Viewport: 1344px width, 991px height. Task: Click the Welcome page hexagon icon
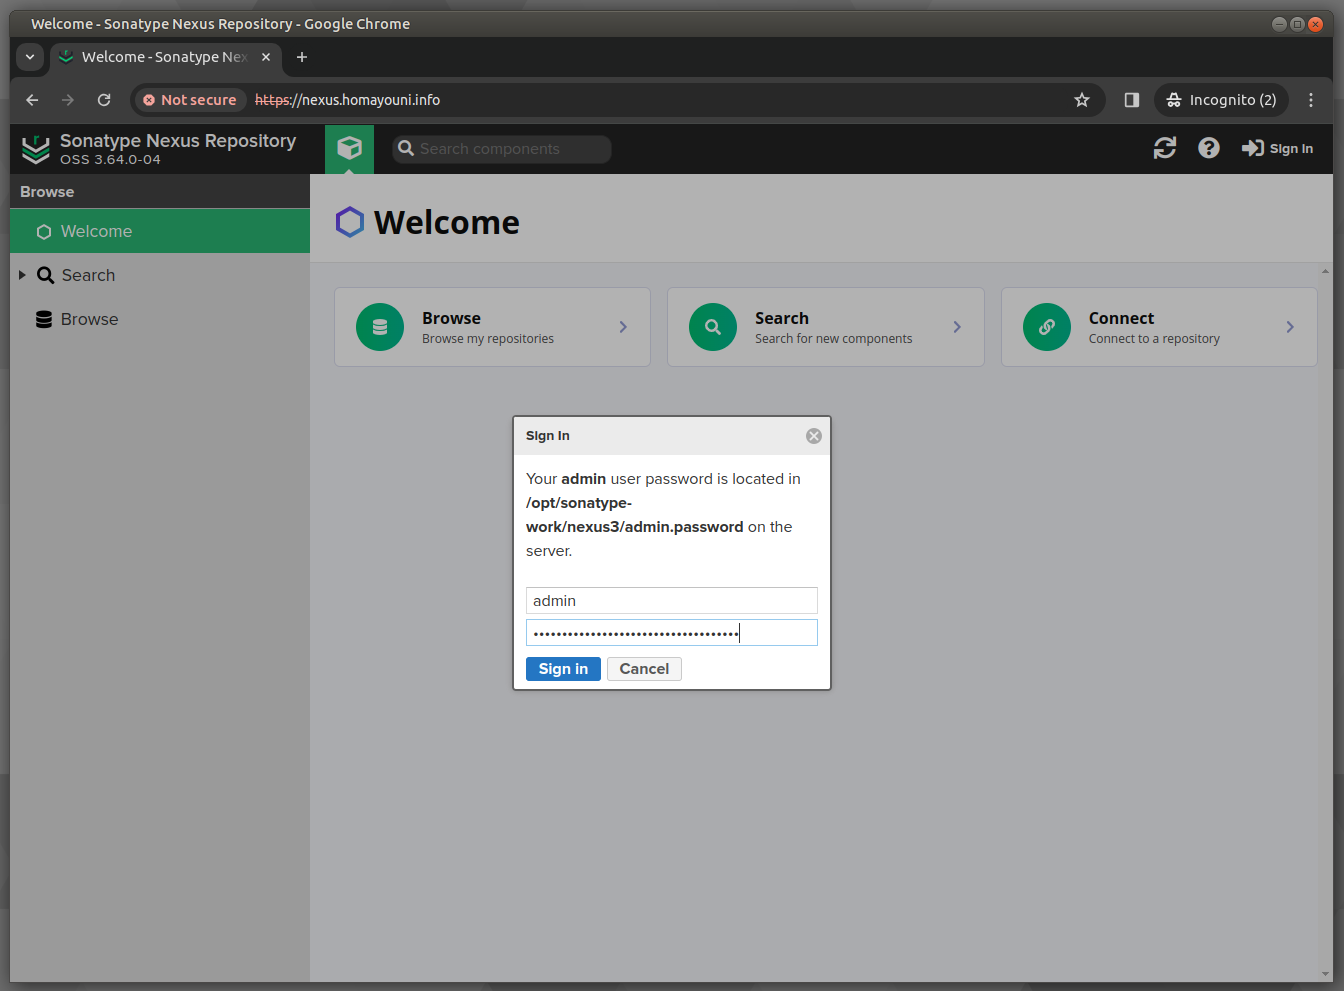pos(349,222)
